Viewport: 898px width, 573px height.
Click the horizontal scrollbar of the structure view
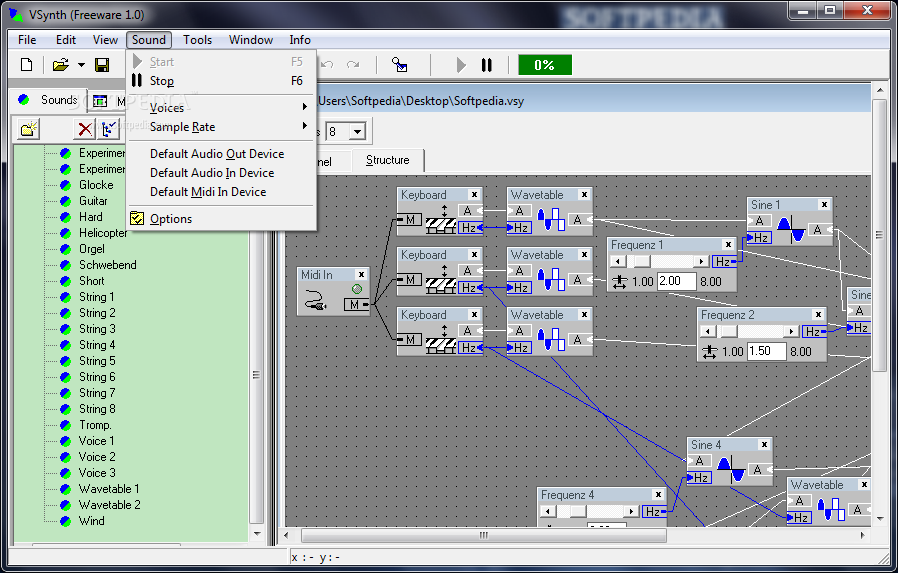484,535
